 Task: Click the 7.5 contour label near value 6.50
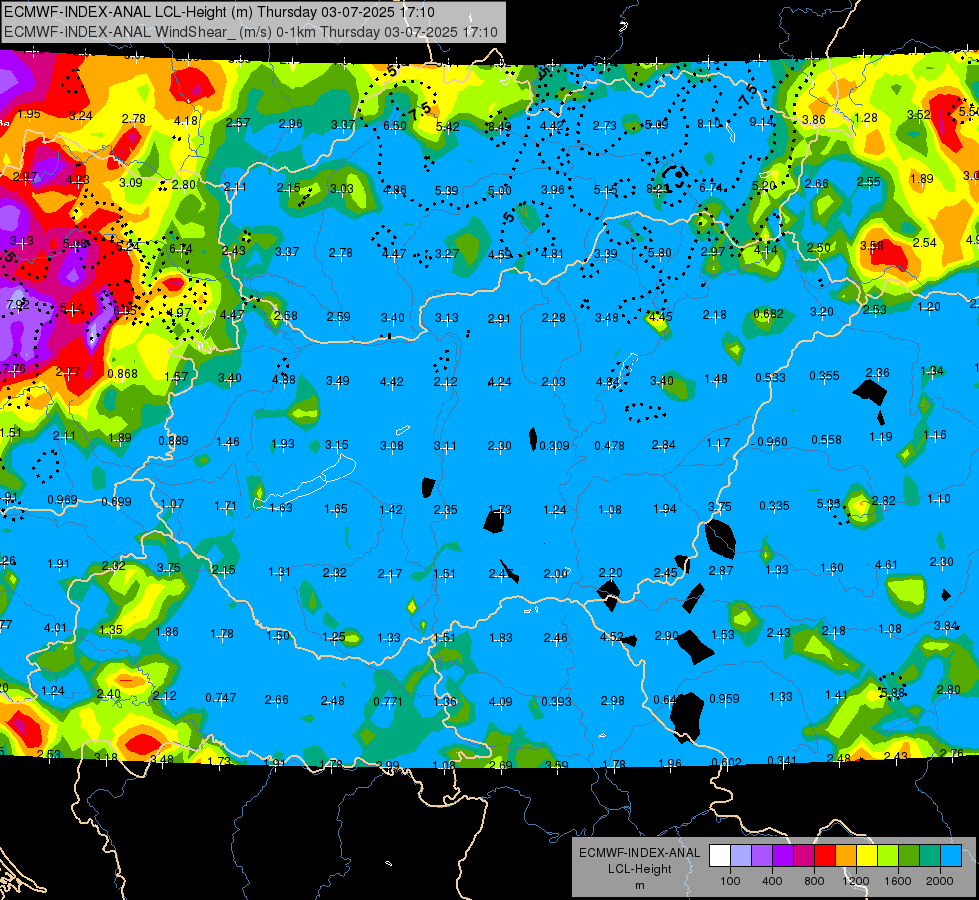tap(420, 111)
